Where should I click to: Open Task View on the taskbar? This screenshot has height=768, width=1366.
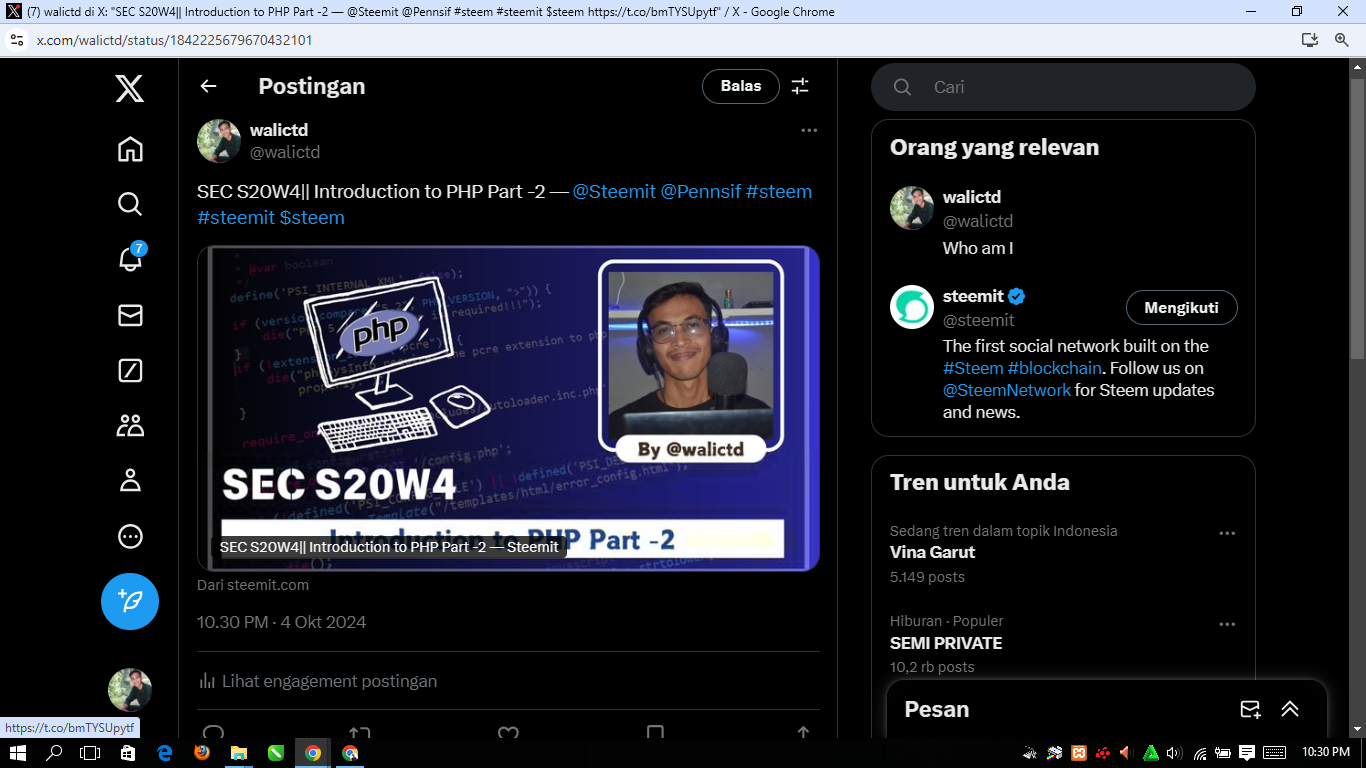(x=90, y=753)
